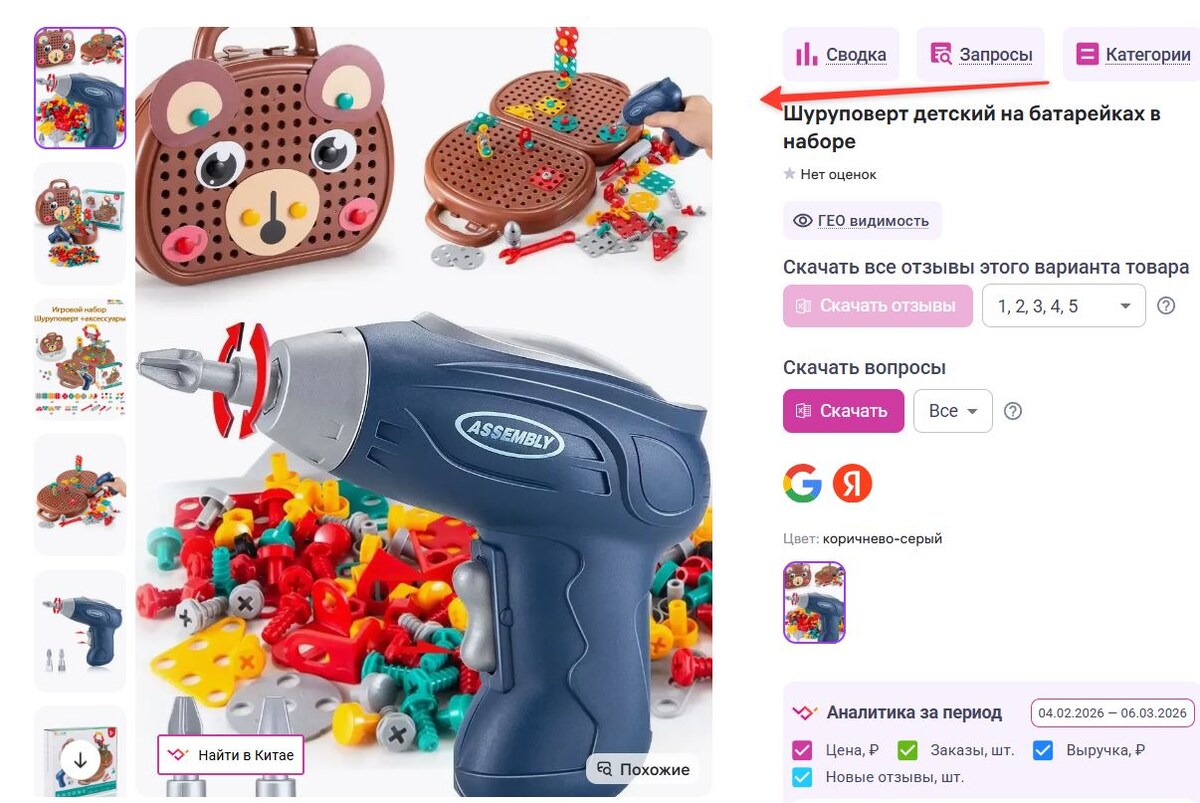Image resolution: width=1200 pixels, height=803 pixels.
Task: Disable the Новые отзывы, шт. checkbox
Action: [802, 777]
